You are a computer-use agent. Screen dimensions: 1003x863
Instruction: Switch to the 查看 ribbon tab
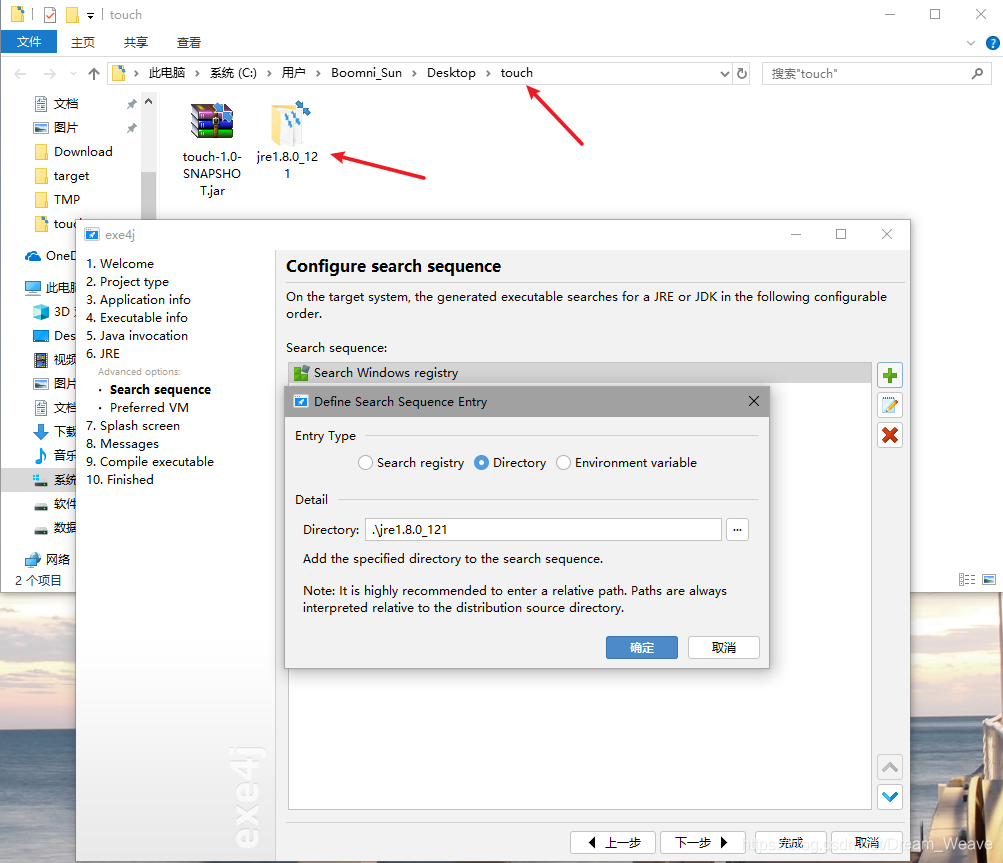pyautogui.click(x=189, y=42)
